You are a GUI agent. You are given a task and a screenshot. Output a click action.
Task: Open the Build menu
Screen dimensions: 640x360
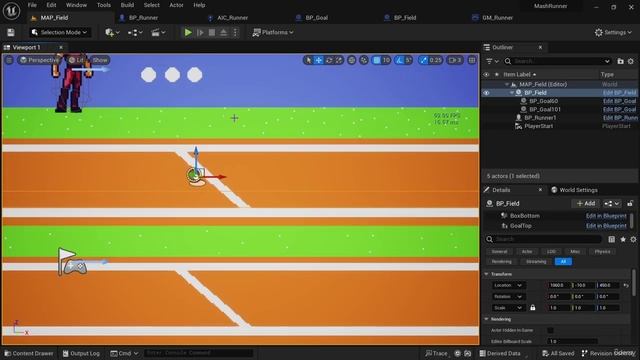click(127, 5)
